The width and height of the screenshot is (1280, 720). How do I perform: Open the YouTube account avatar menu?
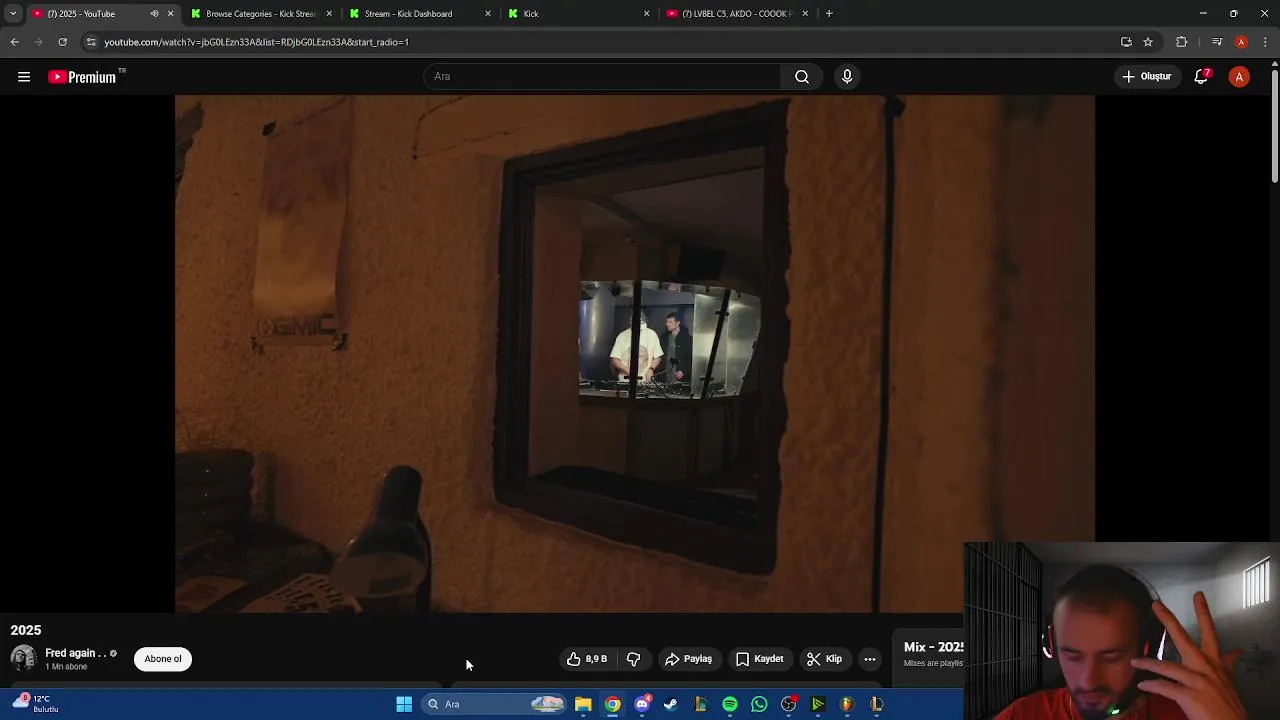click(x=1239, y=77)
